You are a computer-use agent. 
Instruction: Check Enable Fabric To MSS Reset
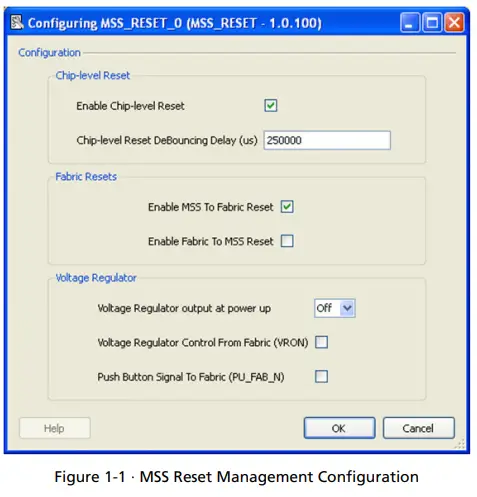click(x=287, y=241)
